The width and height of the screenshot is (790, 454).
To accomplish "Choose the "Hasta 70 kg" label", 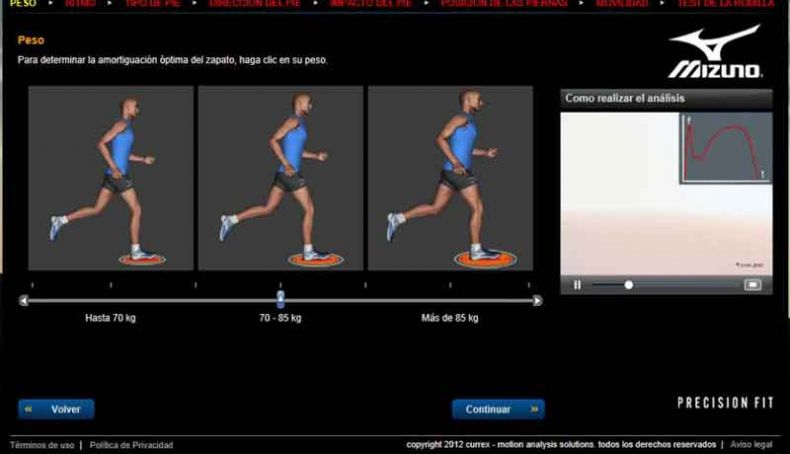I will click(110, 318).
